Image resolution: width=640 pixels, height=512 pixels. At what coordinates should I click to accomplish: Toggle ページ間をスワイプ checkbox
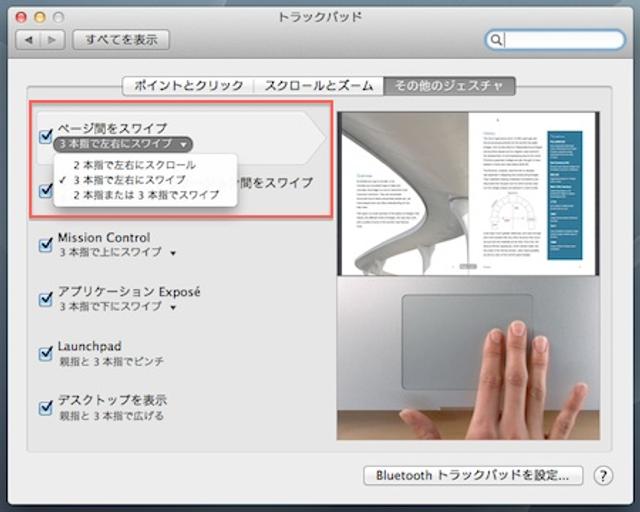pos(45,136)
